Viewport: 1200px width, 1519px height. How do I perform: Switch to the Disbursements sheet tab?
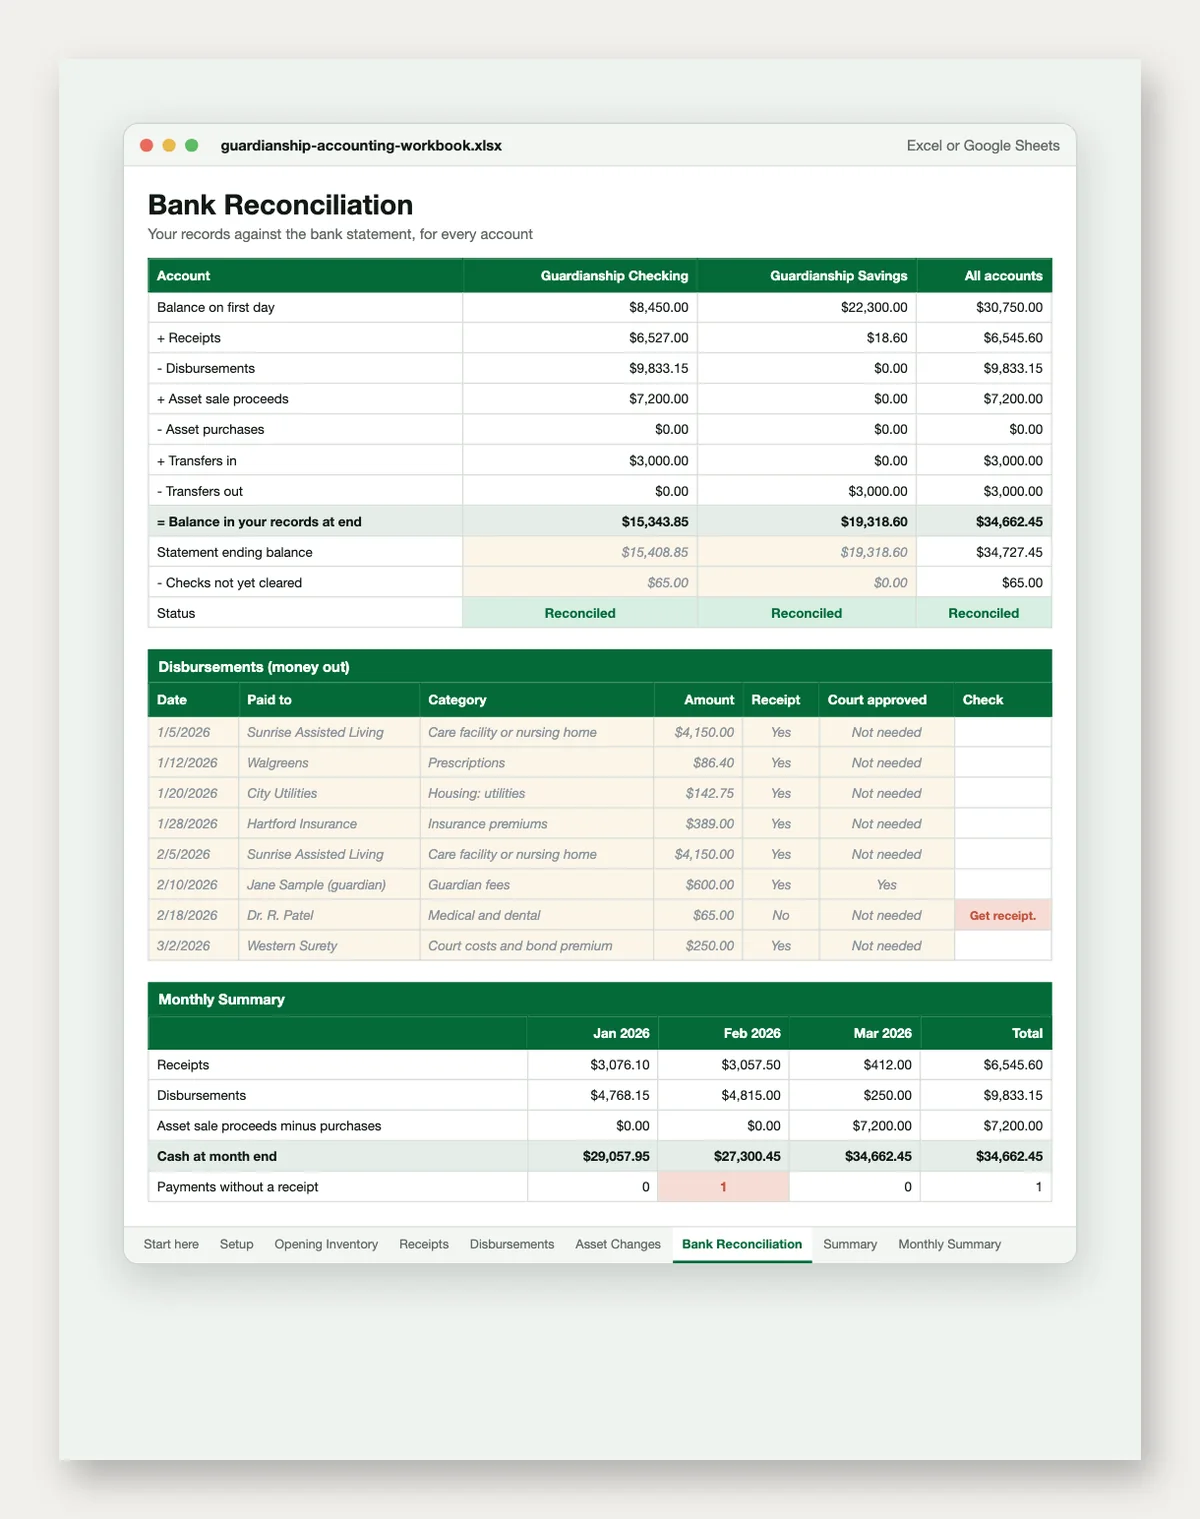(512, 1244)
